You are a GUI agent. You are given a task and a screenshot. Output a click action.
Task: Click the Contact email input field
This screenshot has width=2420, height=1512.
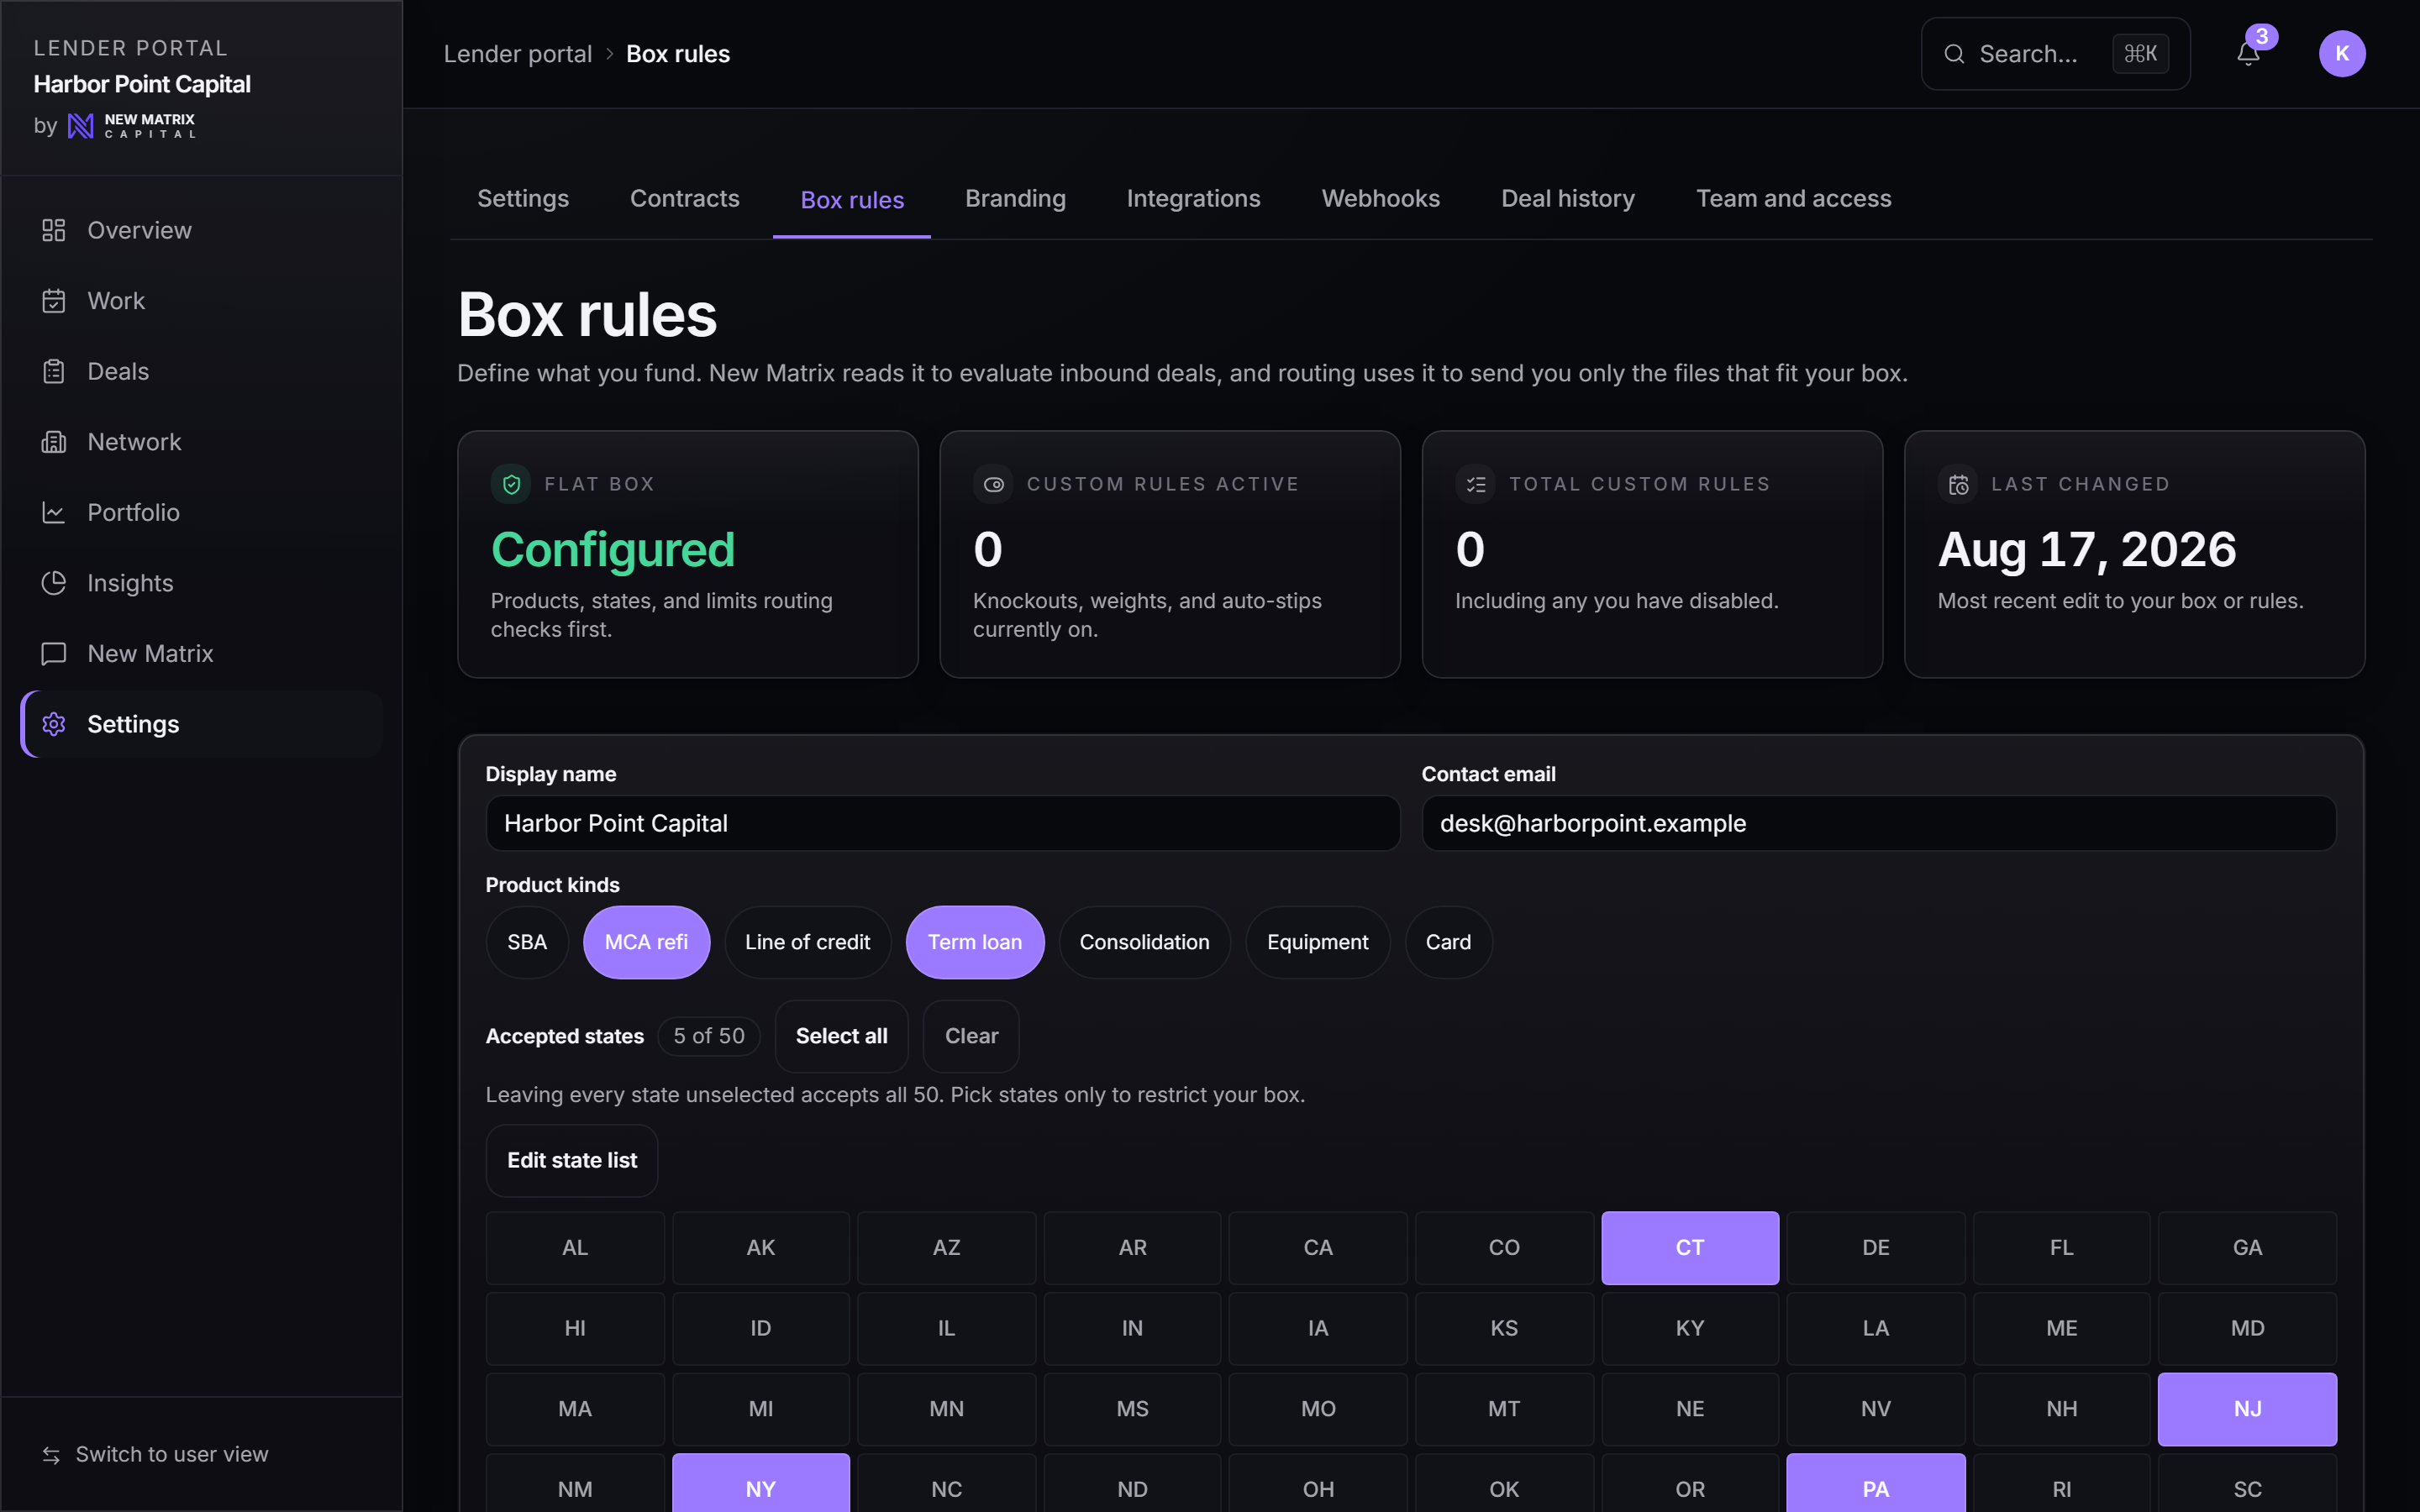click(1879, 823)
